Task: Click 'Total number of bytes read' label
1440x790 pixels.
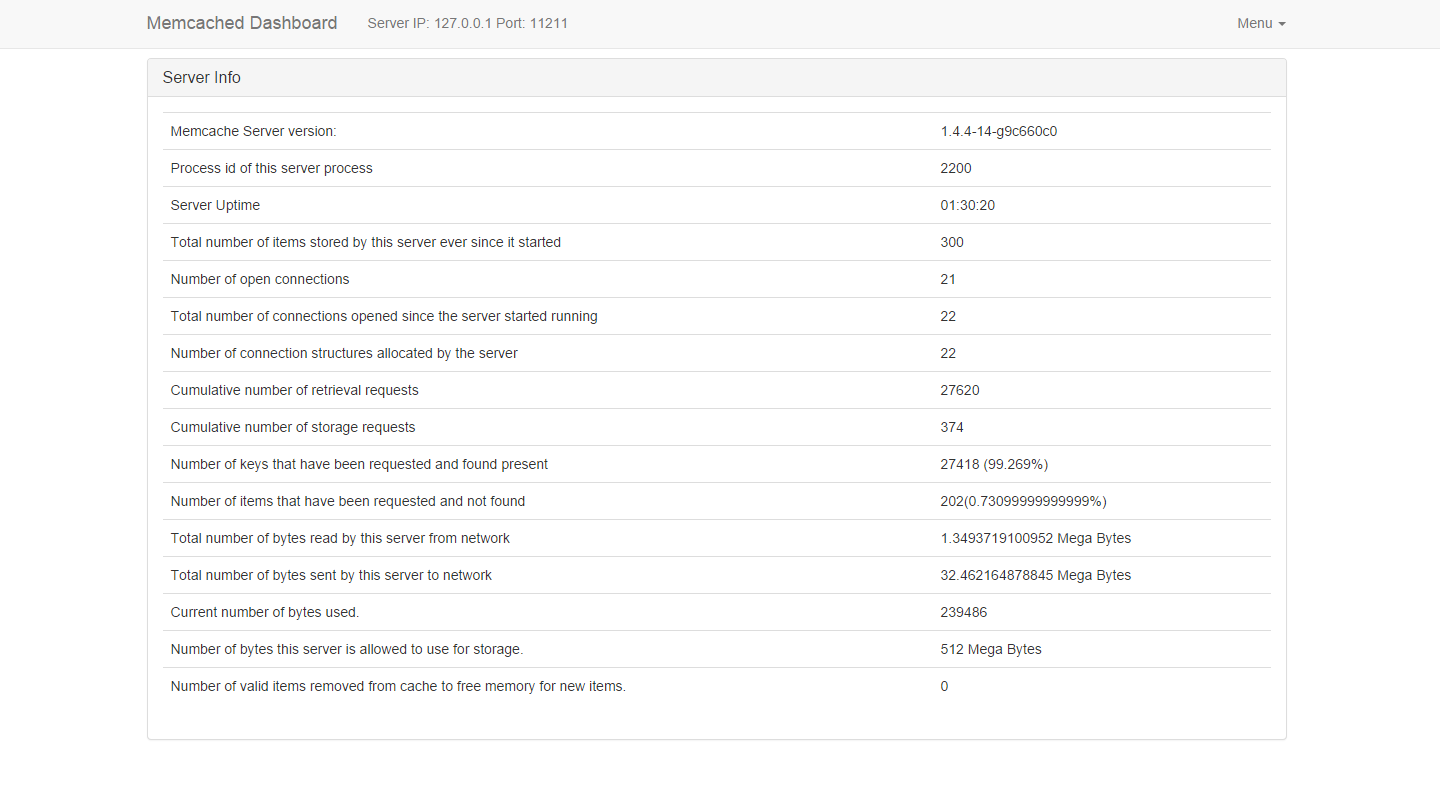Action: coord(340,538)
